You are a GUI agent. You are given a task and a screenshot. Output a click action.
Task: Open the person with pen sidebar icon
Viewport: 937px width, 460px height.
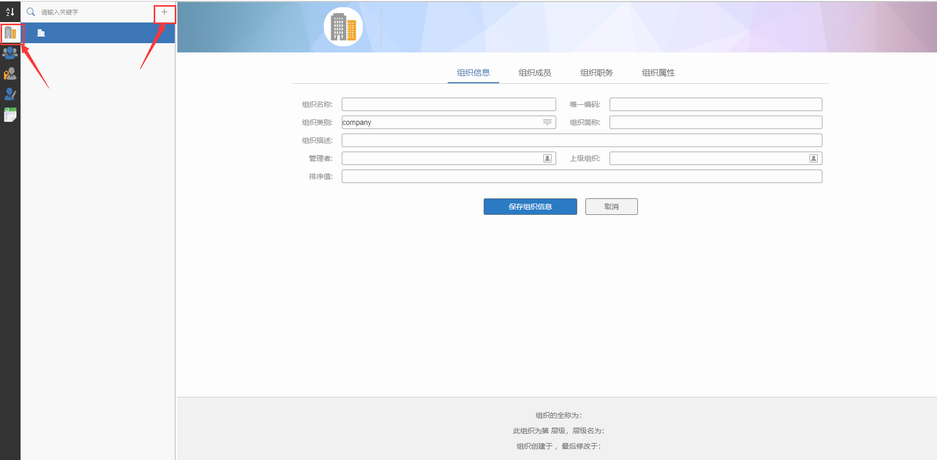10,94
